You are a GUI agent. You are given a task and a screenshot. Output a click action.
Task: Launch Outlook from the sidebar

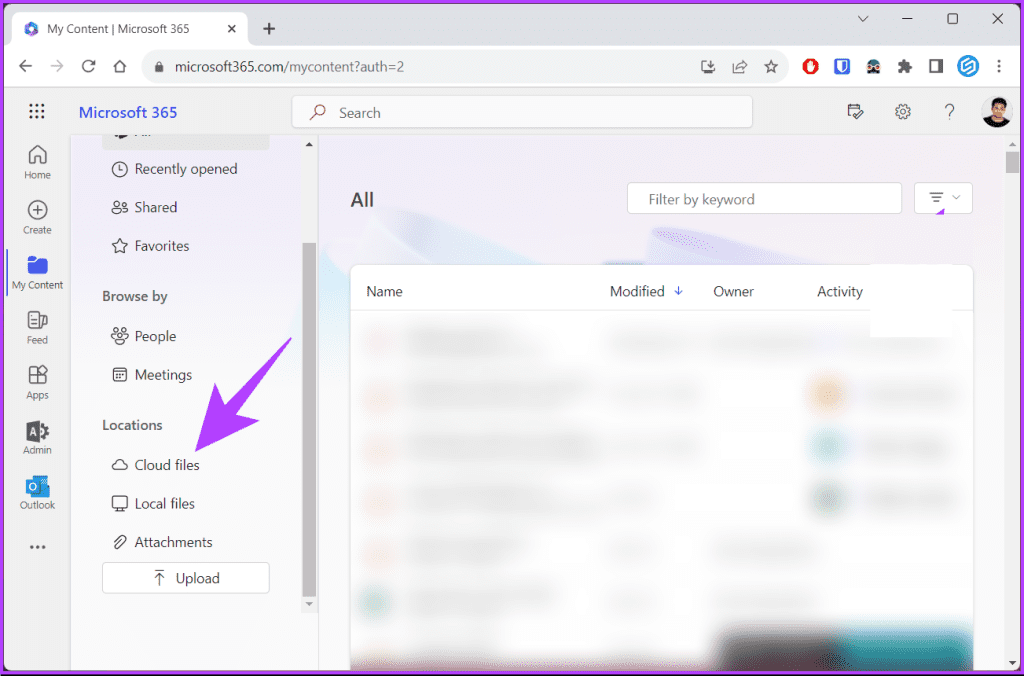click(x=36, y=491)
